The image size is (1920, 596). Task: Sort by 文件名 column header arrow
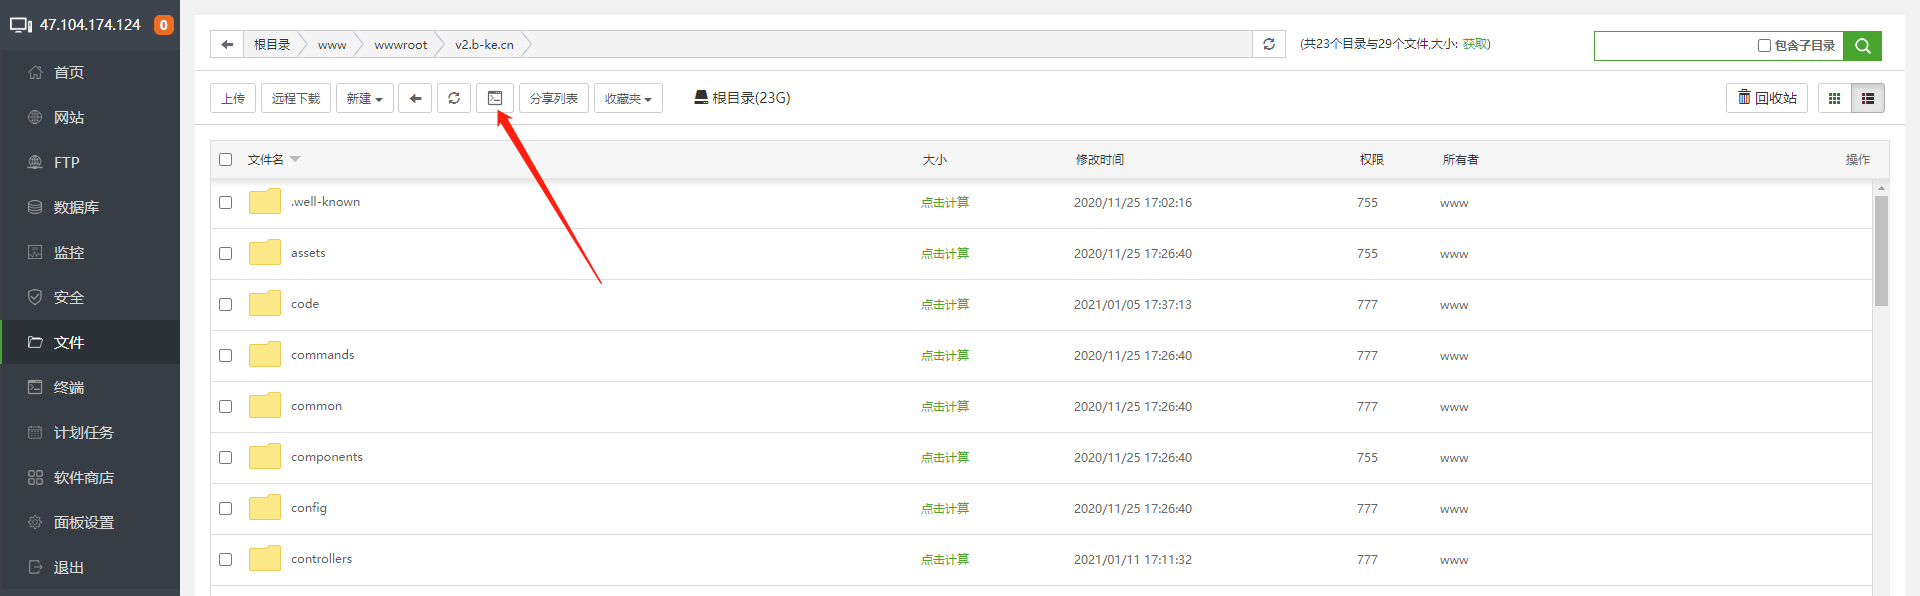[295, 159]
